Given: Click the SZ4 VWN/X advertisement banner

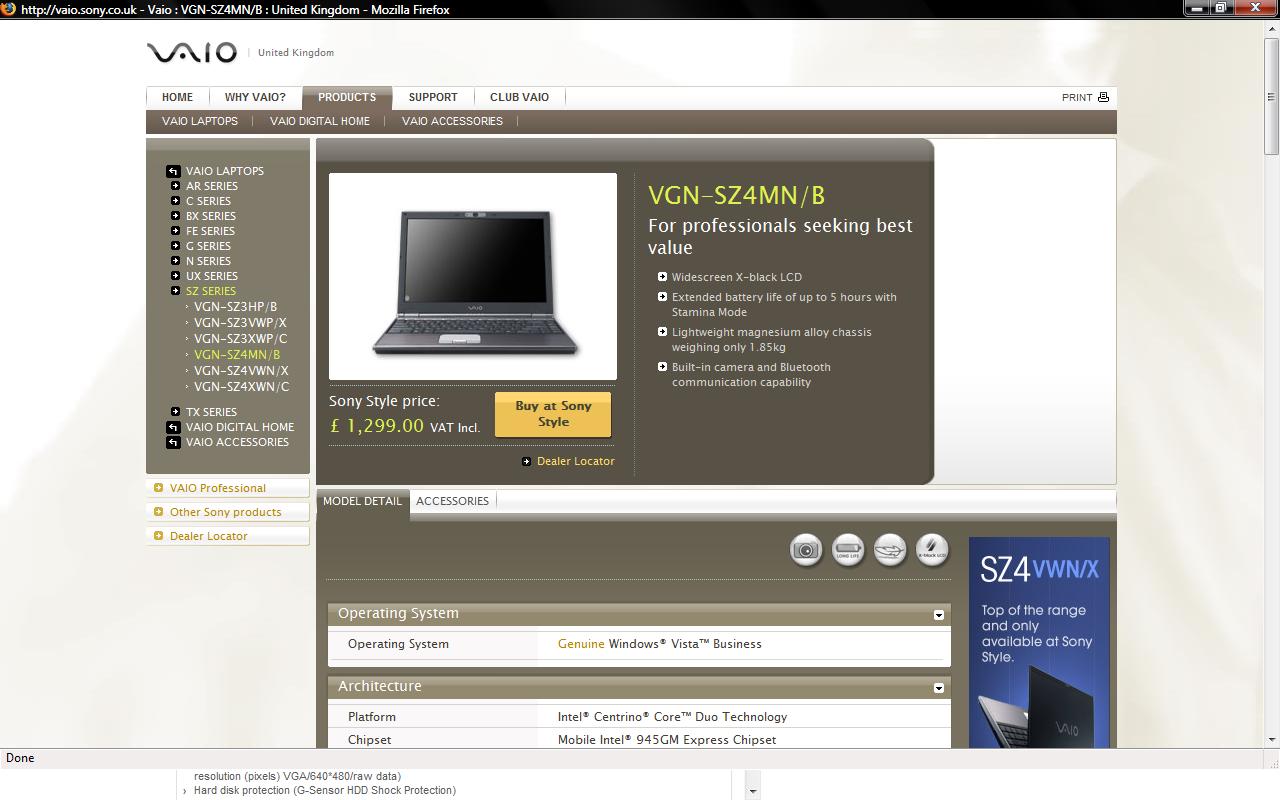Looking at the screenshot, I should 1039,642.
